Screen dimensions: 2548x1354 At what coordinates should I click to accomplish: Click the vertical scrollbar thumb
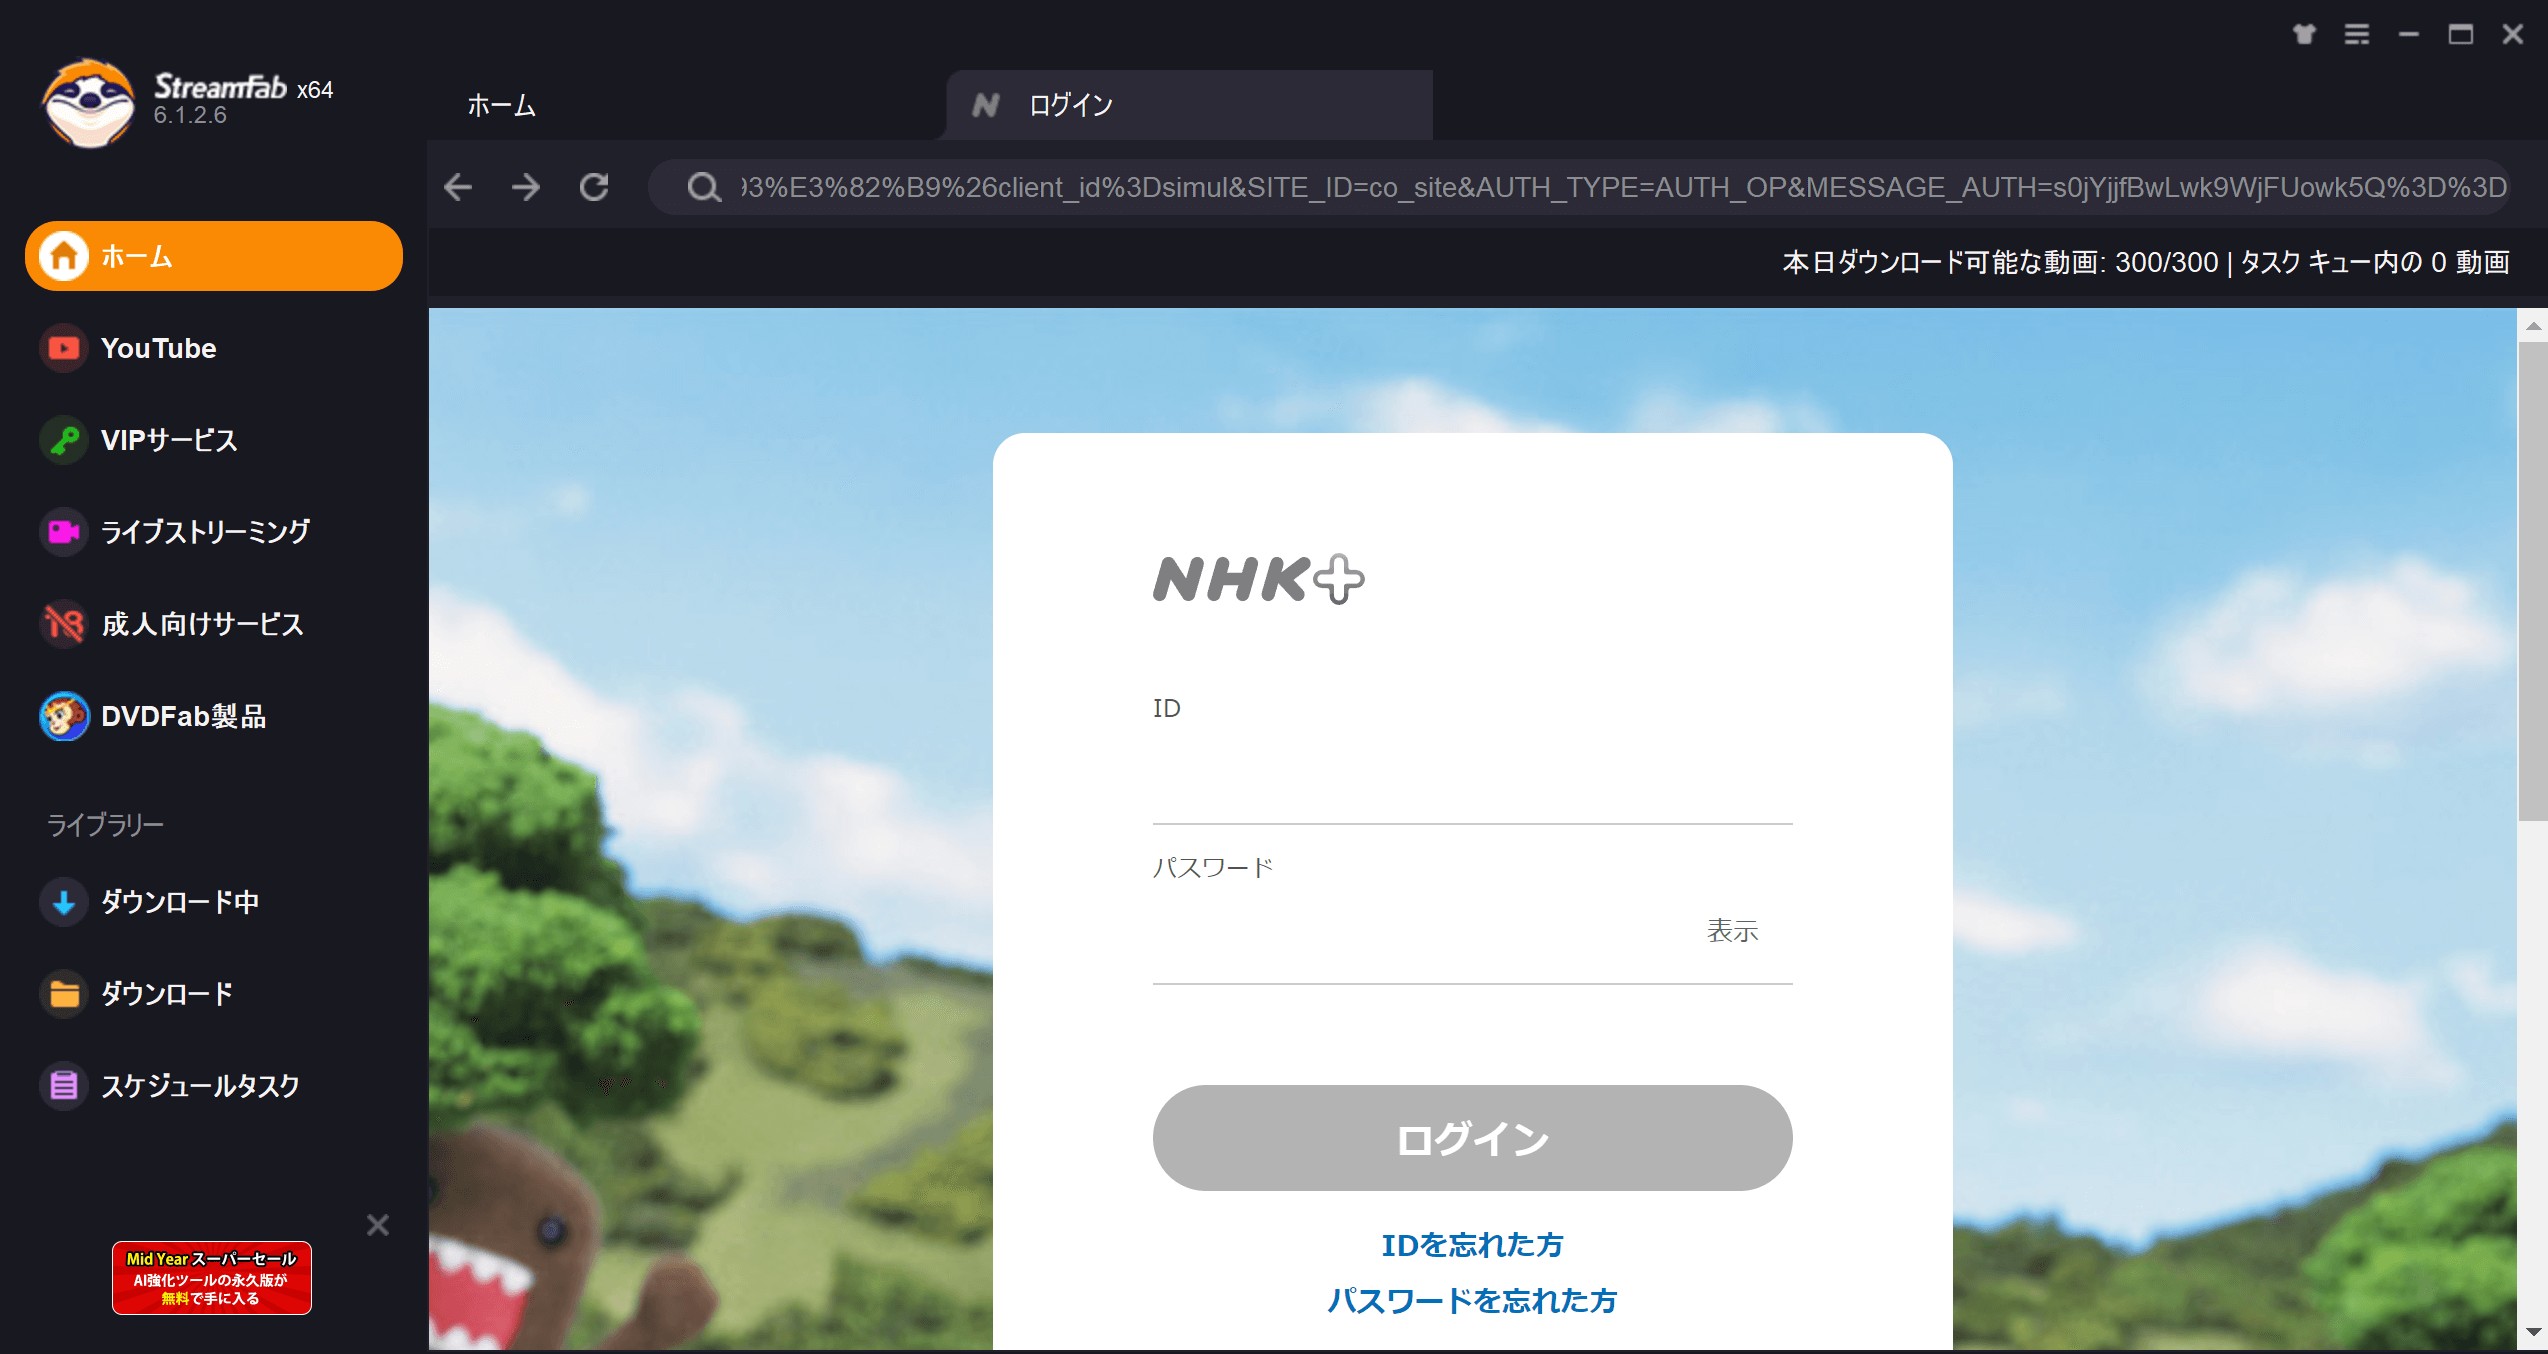click(2532, 581)
